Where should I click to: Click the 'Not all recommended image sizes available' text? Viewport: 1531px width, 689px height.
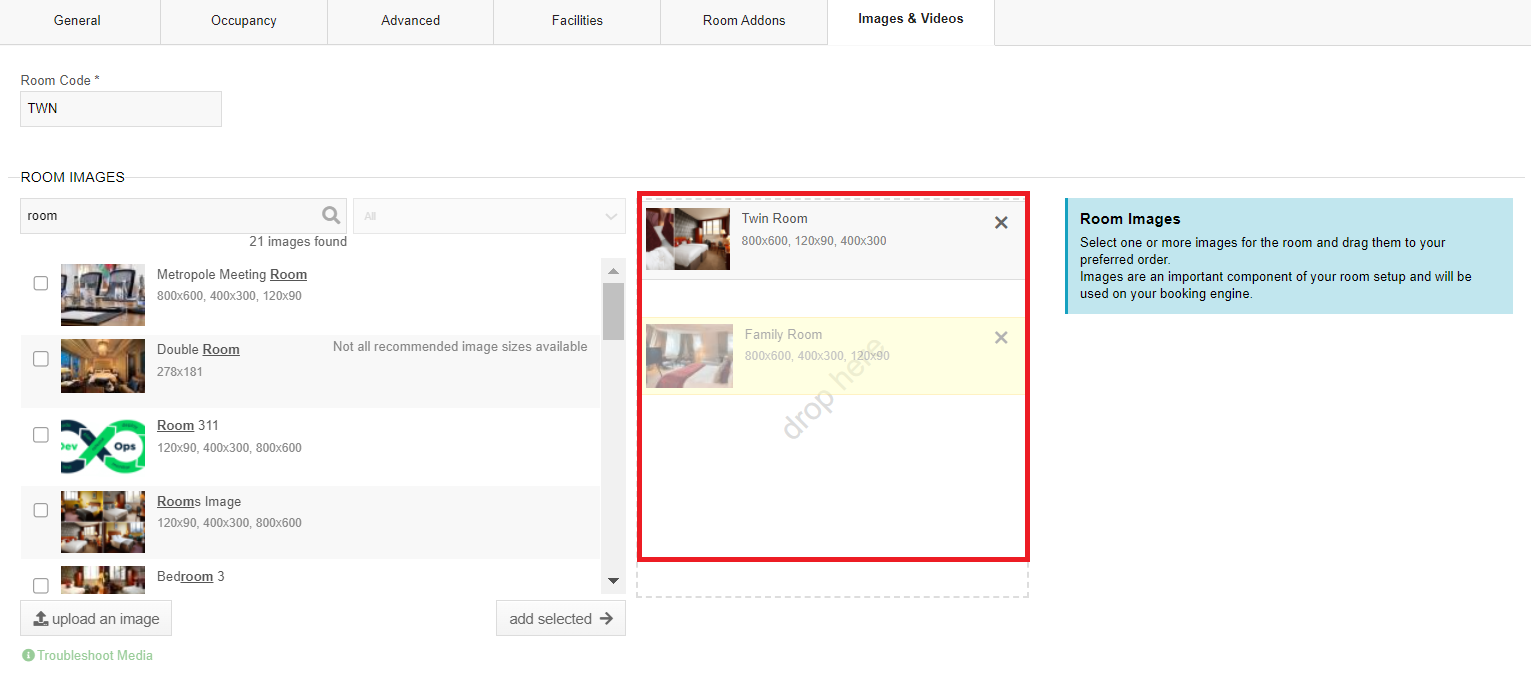[460, 346]
